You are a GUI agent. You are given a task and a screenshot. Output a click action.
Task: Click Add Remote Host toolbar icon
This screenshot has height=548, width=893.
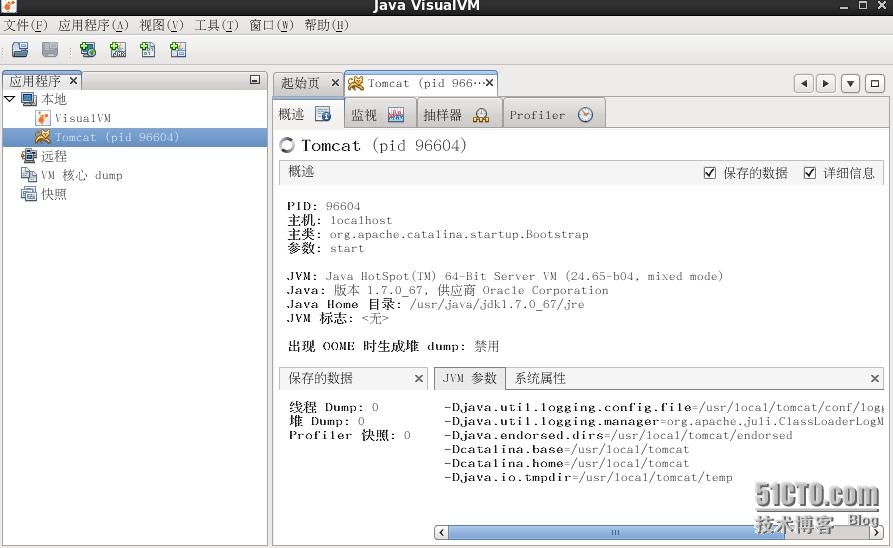[88, 50]
